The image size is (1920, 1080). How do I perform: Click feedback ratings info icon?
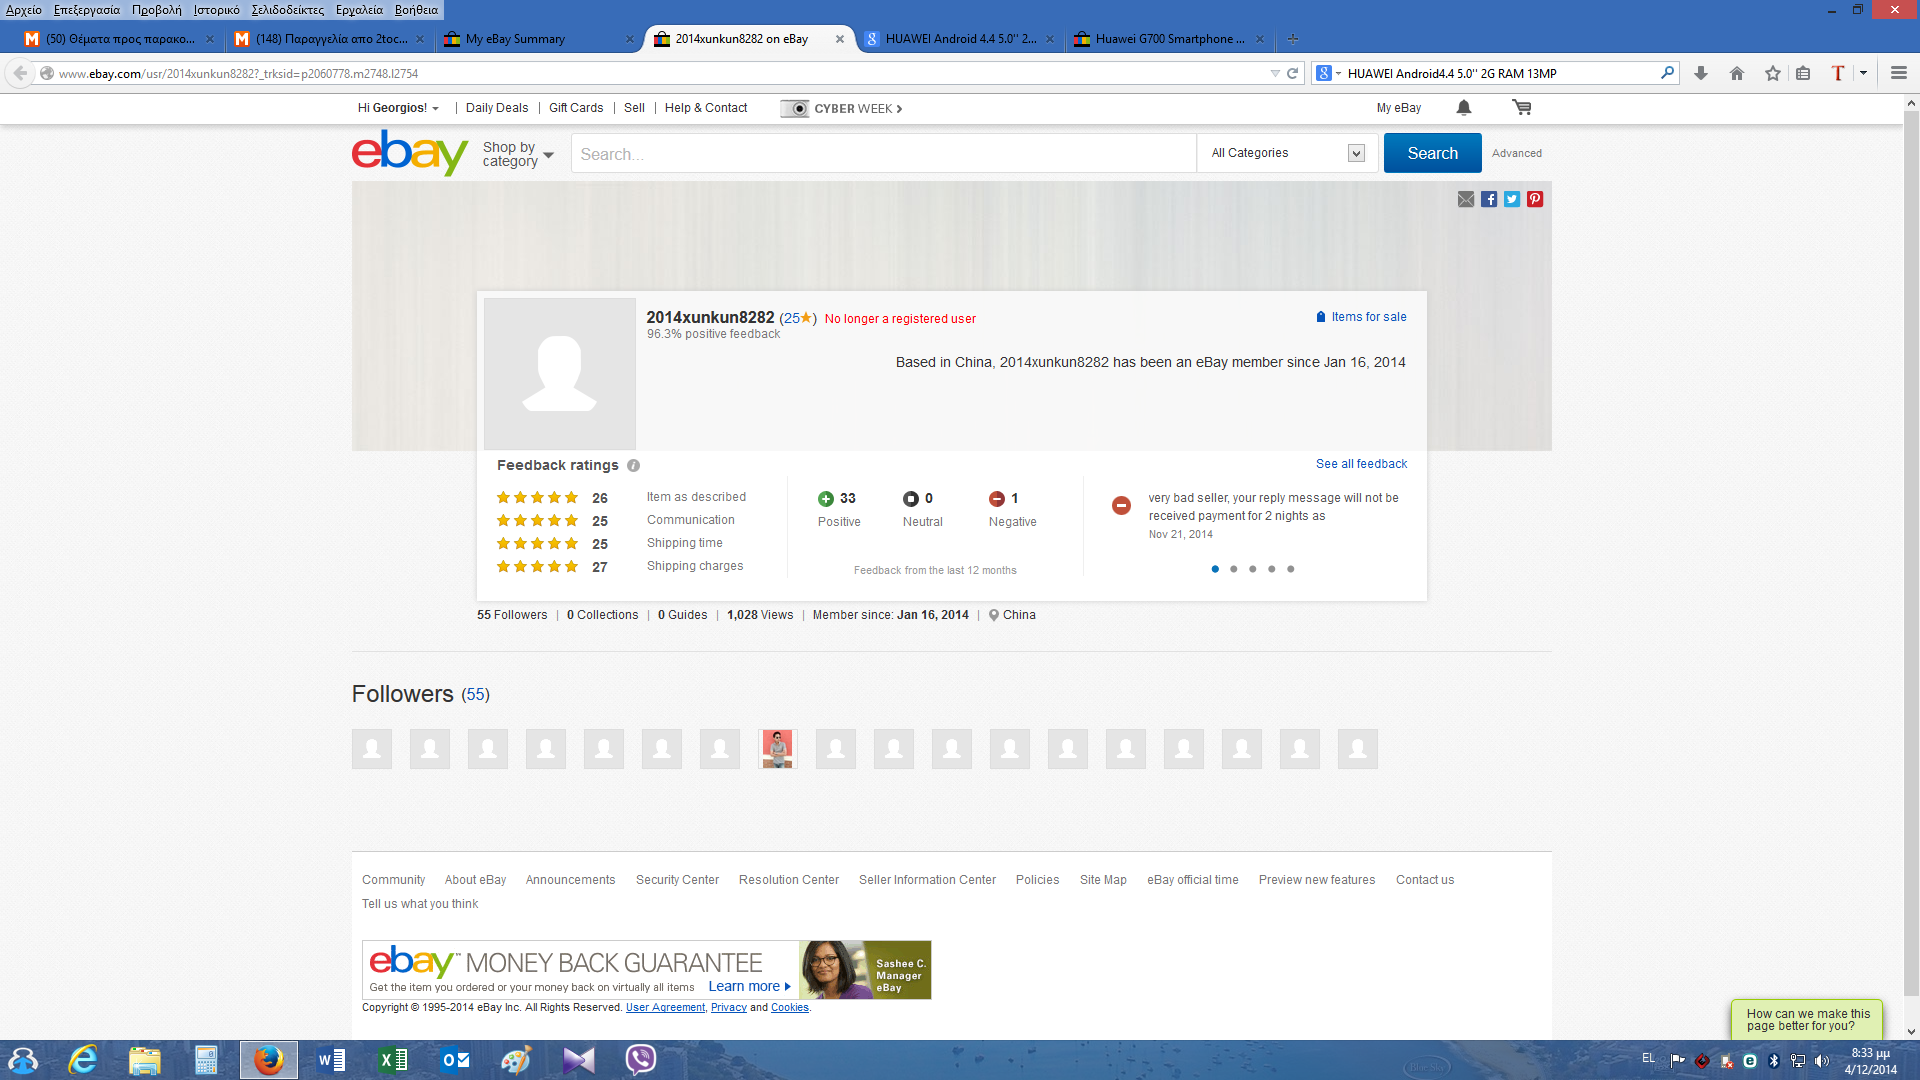click(x=633, y=466)
